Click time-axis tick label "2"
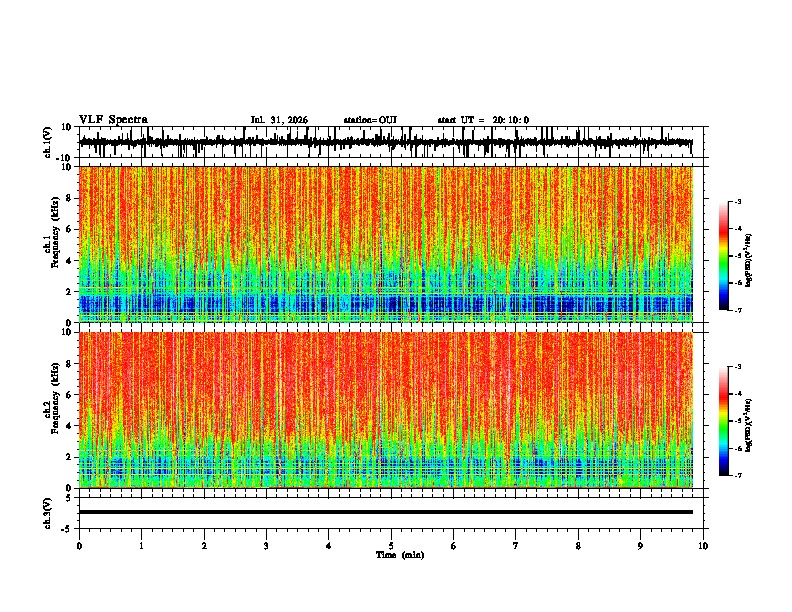 (204, 546)
